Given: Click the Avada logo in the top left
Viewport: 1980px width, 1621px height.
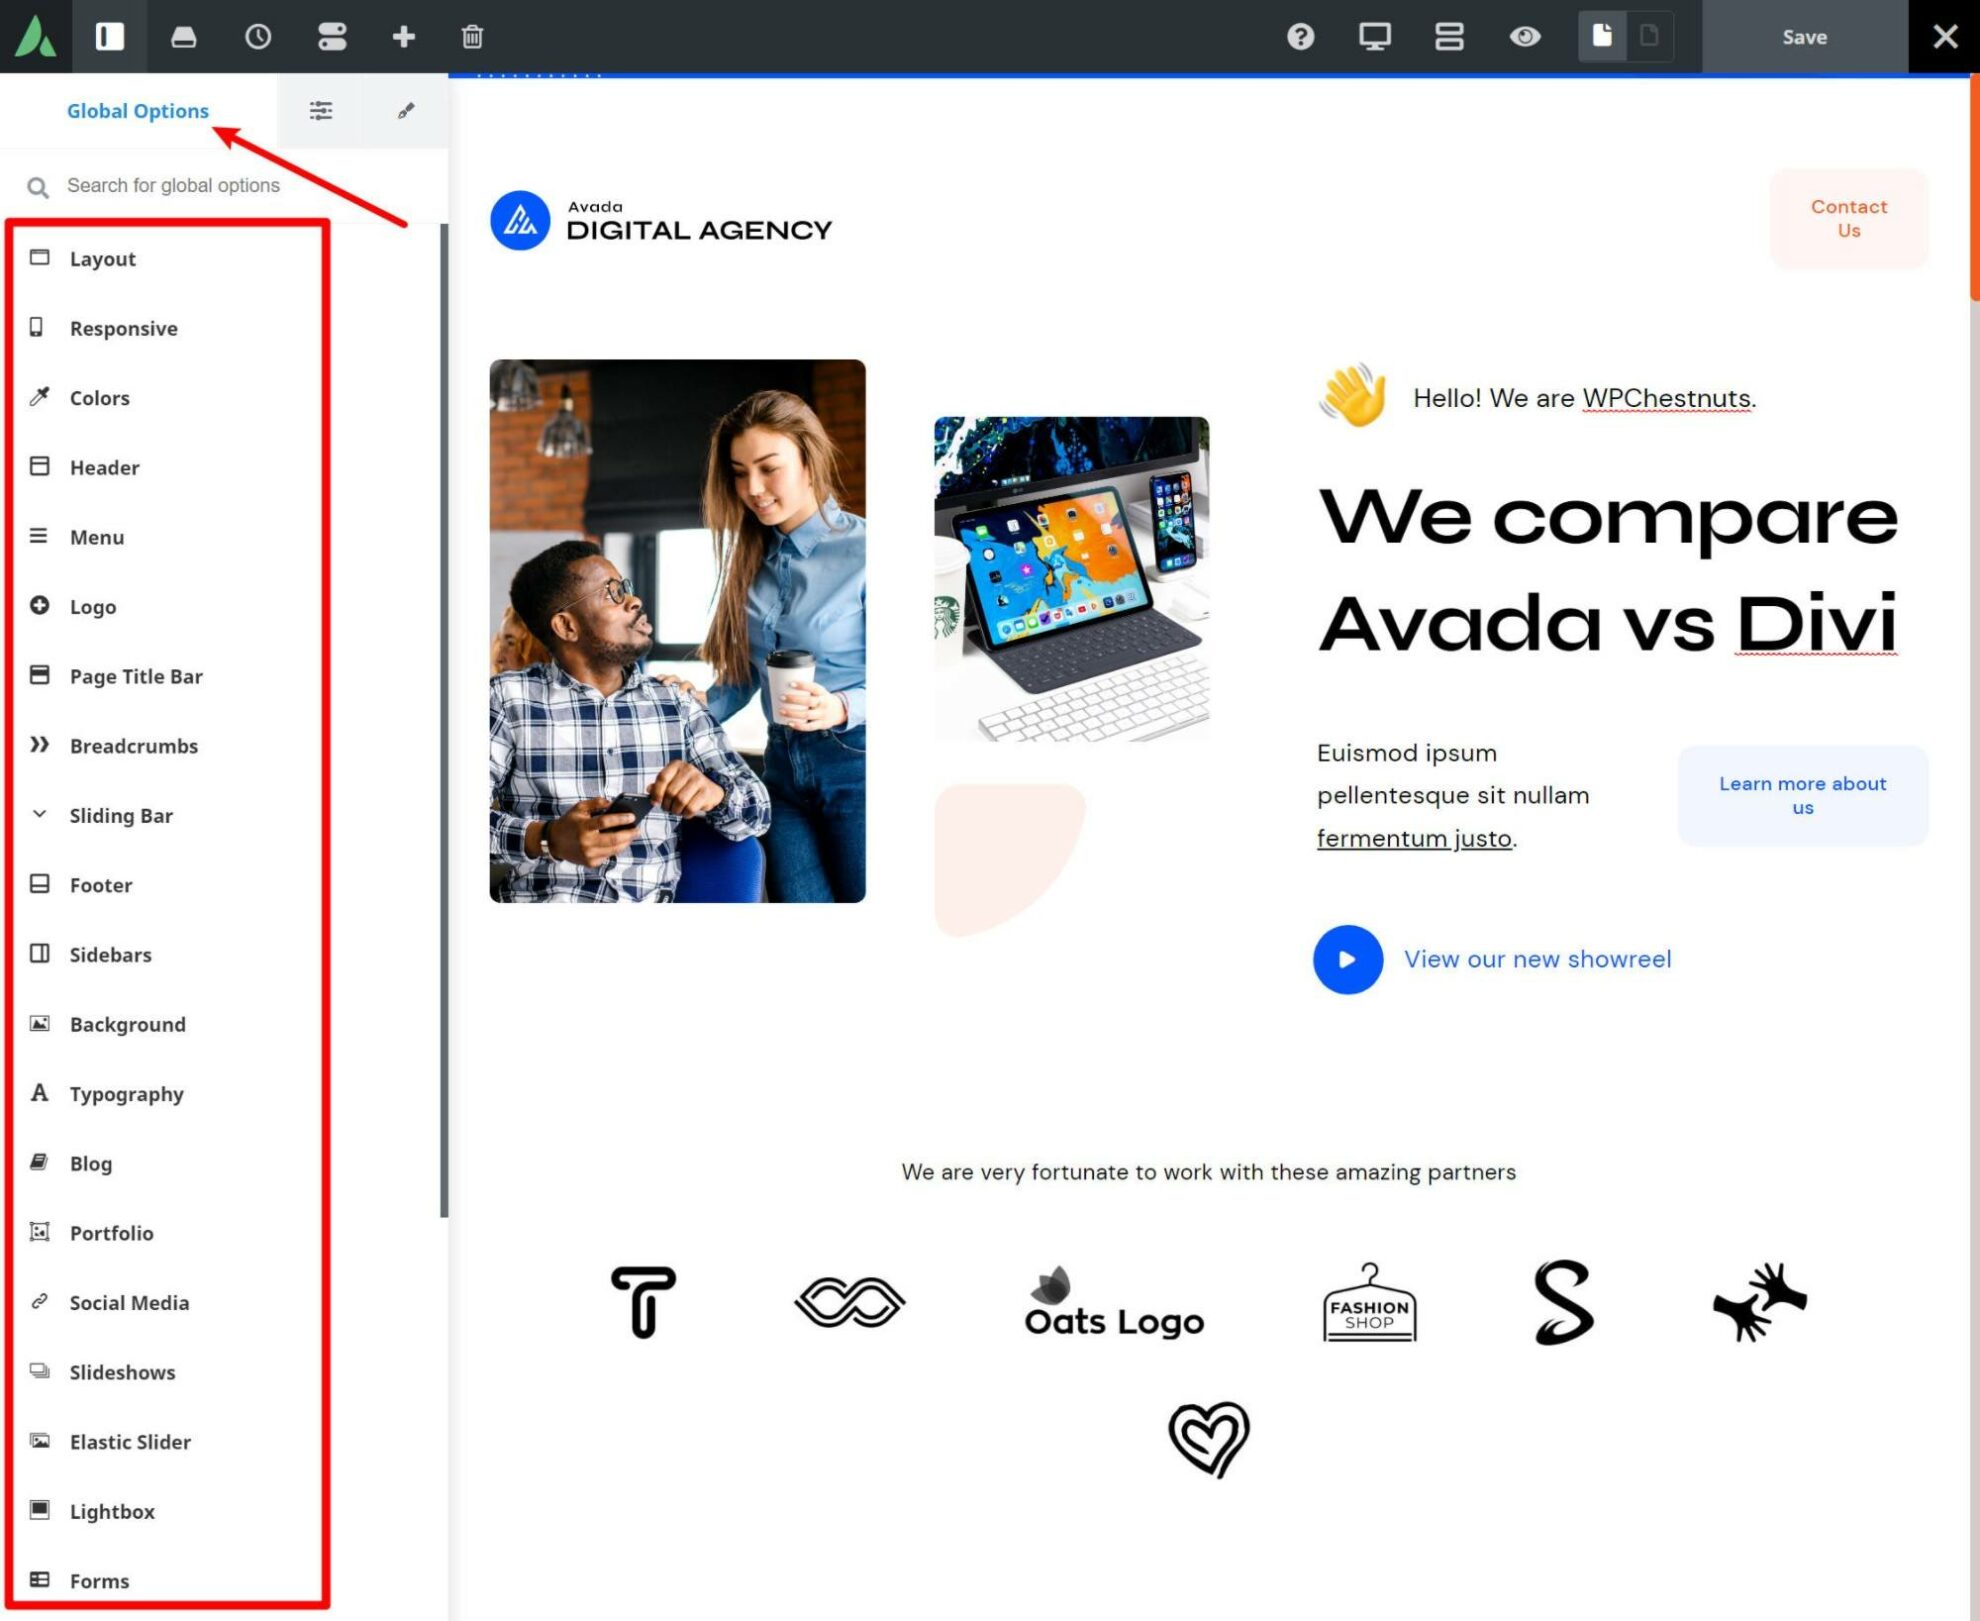Looking at the screenshot, I should (36, 37).
